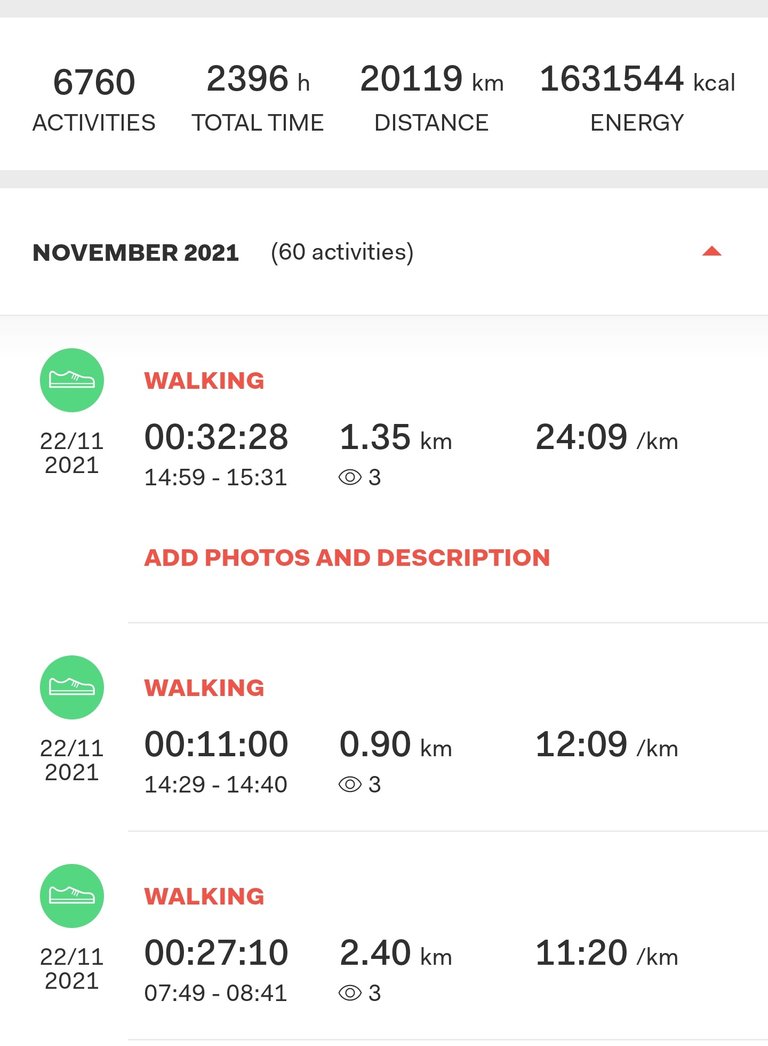Click the views eye icon under 0.90 km
Screen dimensions: 768x1046
(350, 784)
